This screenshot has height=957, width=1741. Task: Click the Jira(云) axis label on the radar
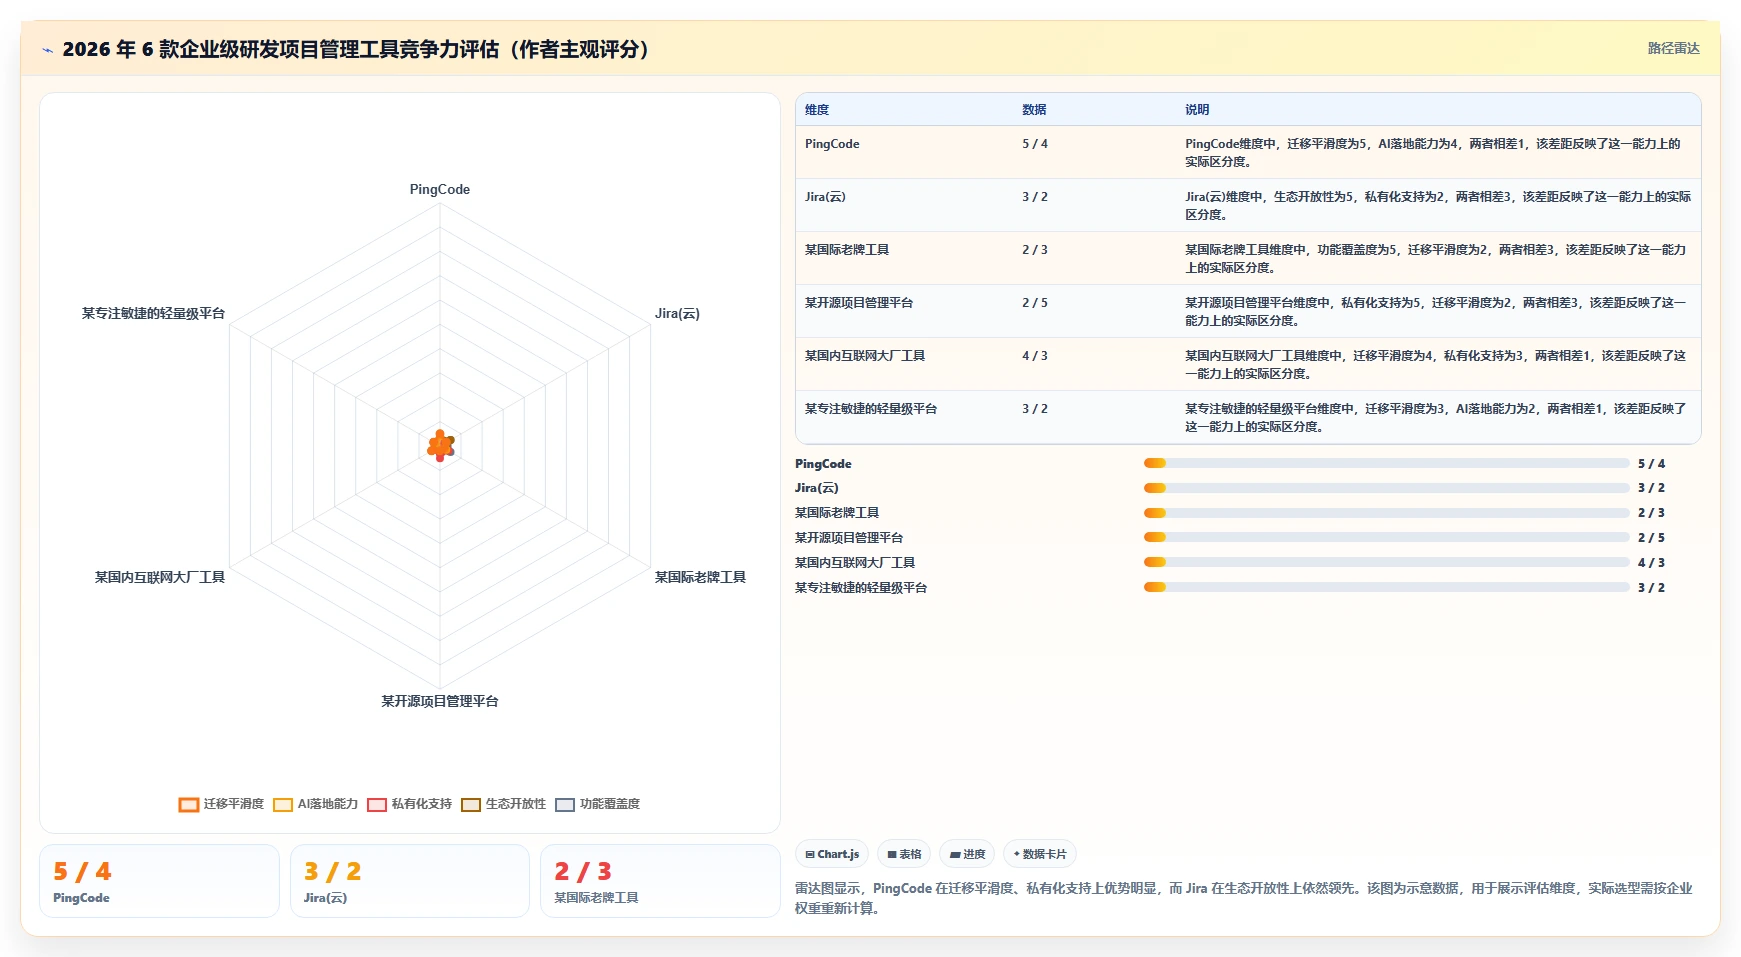pos(677,313)
